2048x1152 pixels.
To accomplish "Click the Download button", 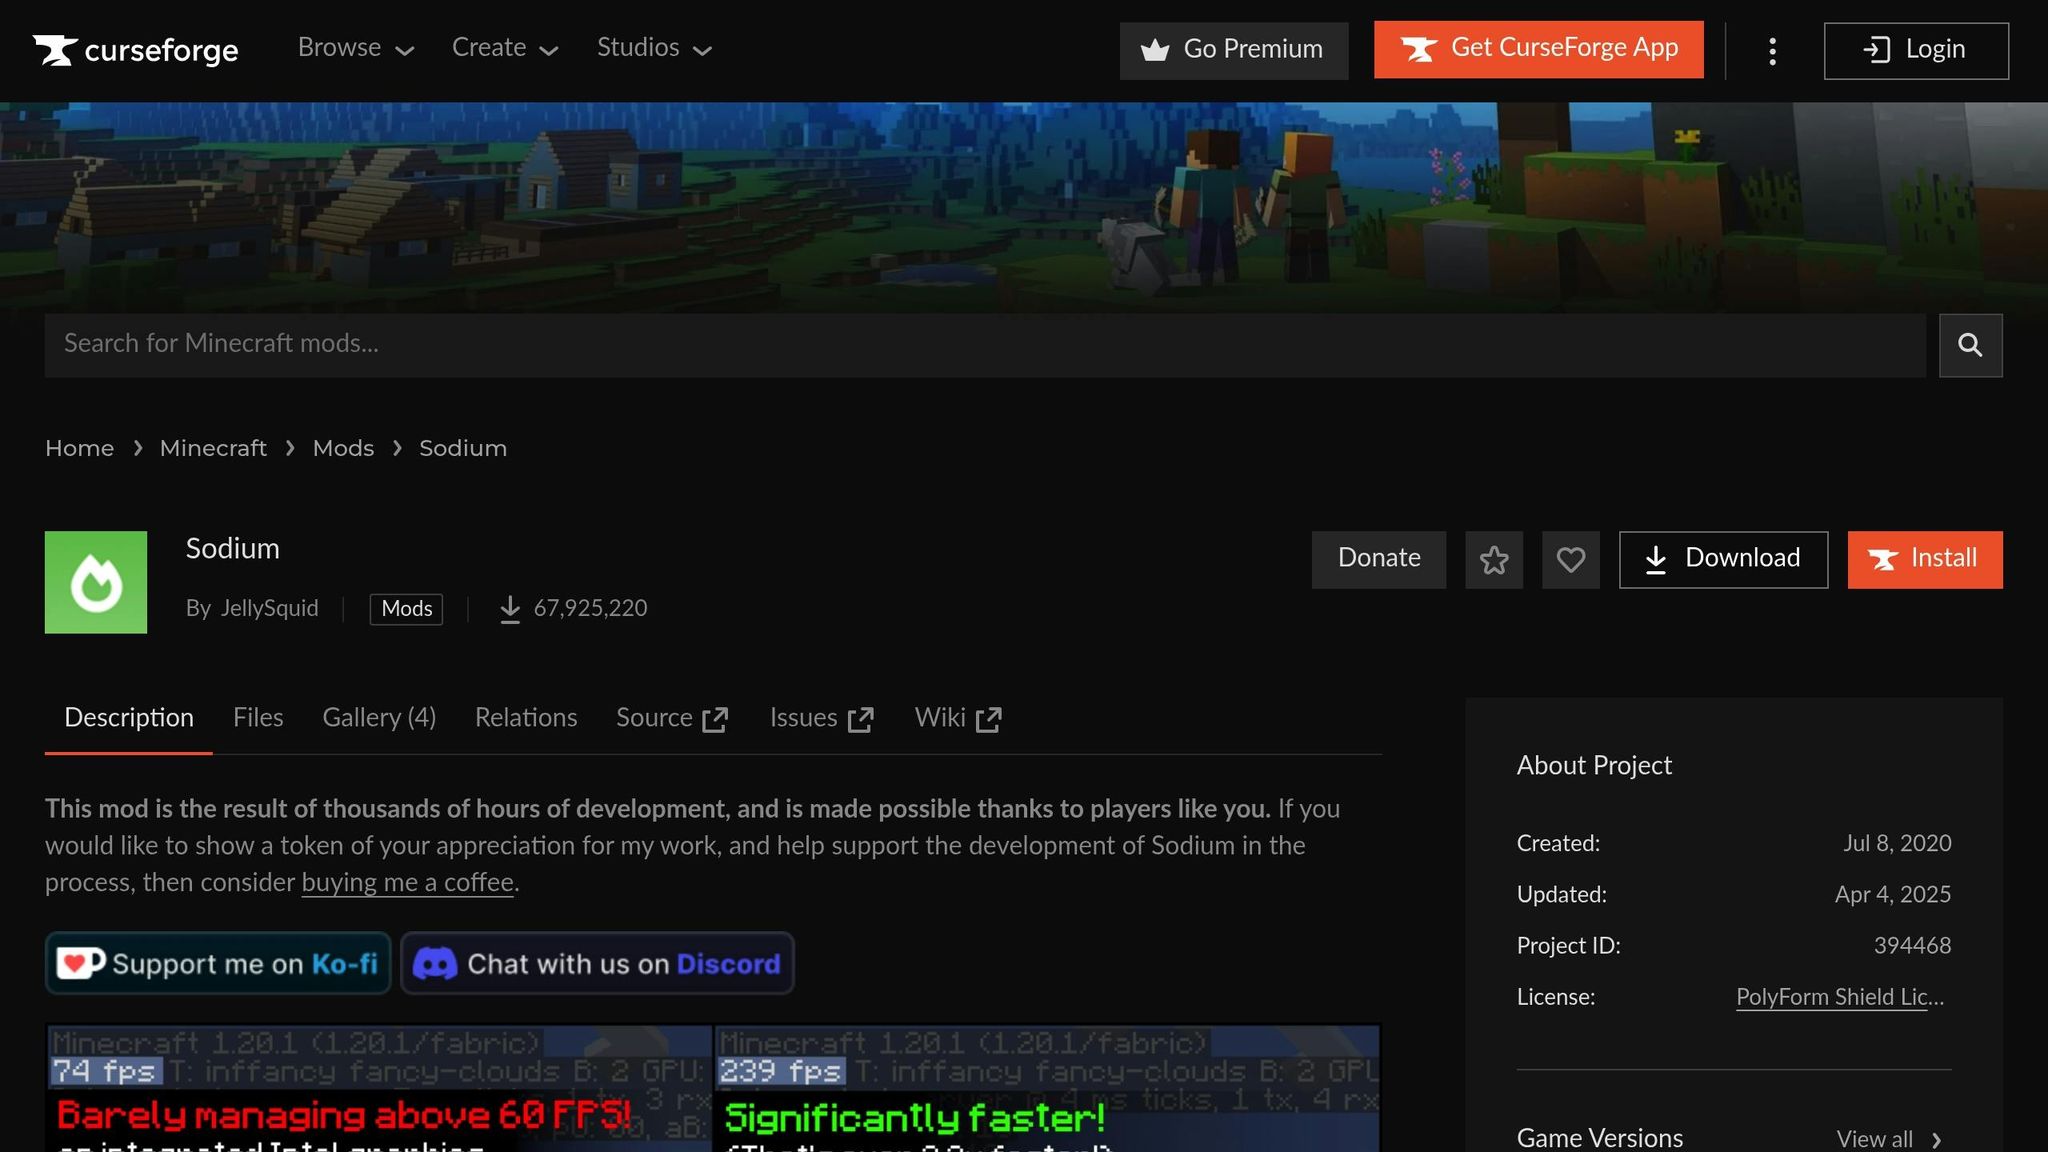I will pyautogui.click(x=1723, y=559).
